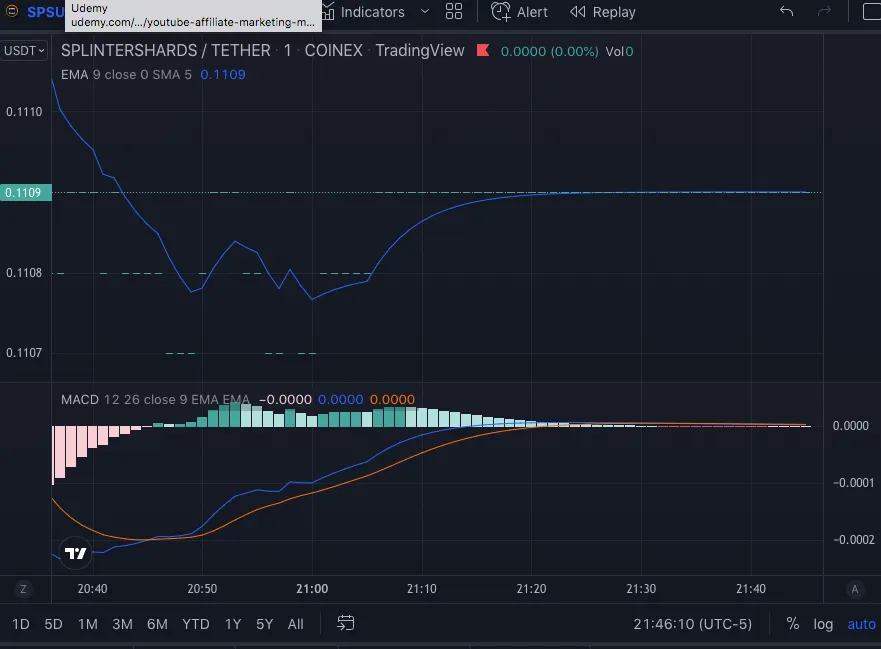The width and height of the screenshot is (881, 649).
Task: Click the 21:00 time axis label
Action: pyautogui.click(x=312, y=589)
